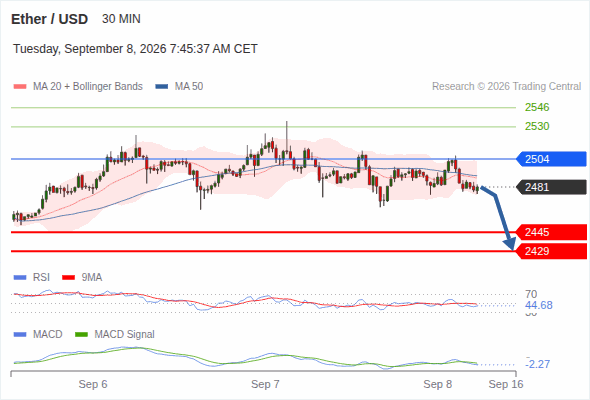This screenshot has height=400, width=590.
Task: Click the blue MACD legend marker
Action: click(x=20, y=335)
